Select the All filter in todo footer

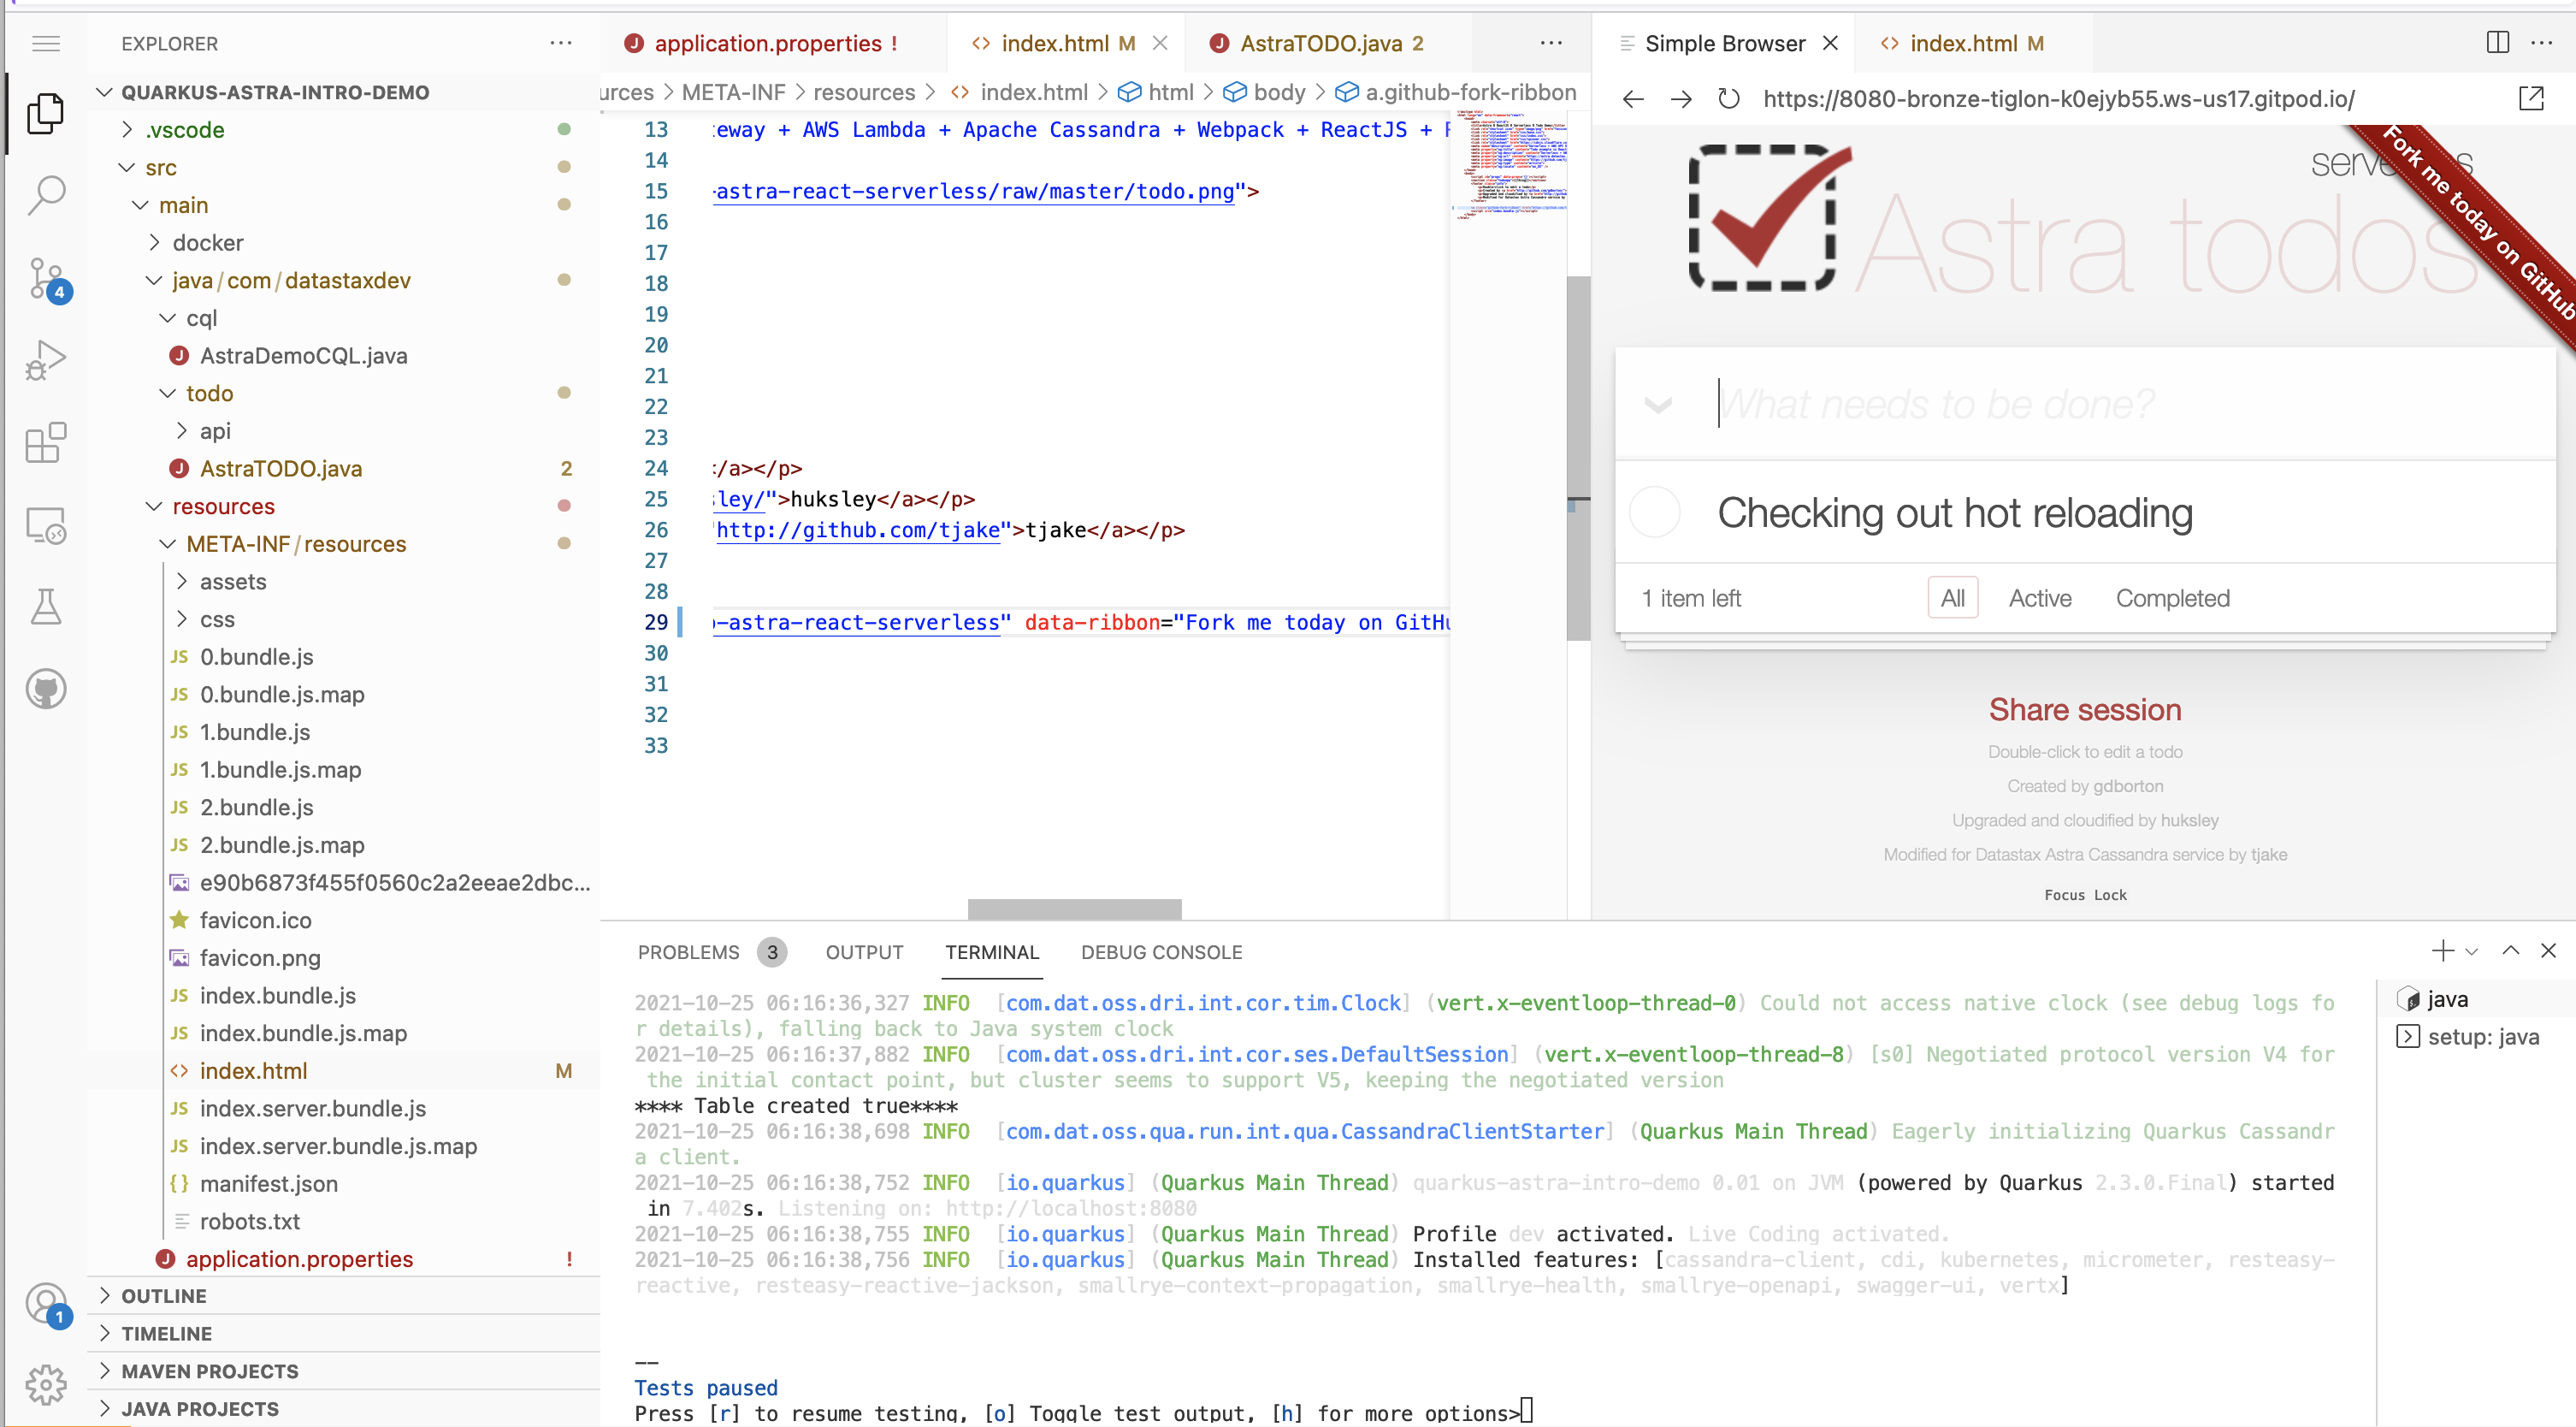point(1952,598)
